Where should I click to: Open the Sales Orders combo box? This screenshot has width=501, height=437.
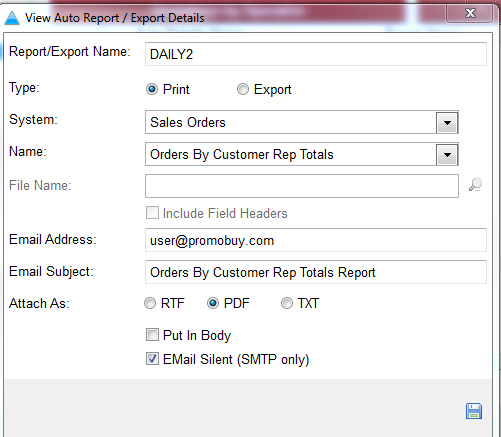point(302,122)
